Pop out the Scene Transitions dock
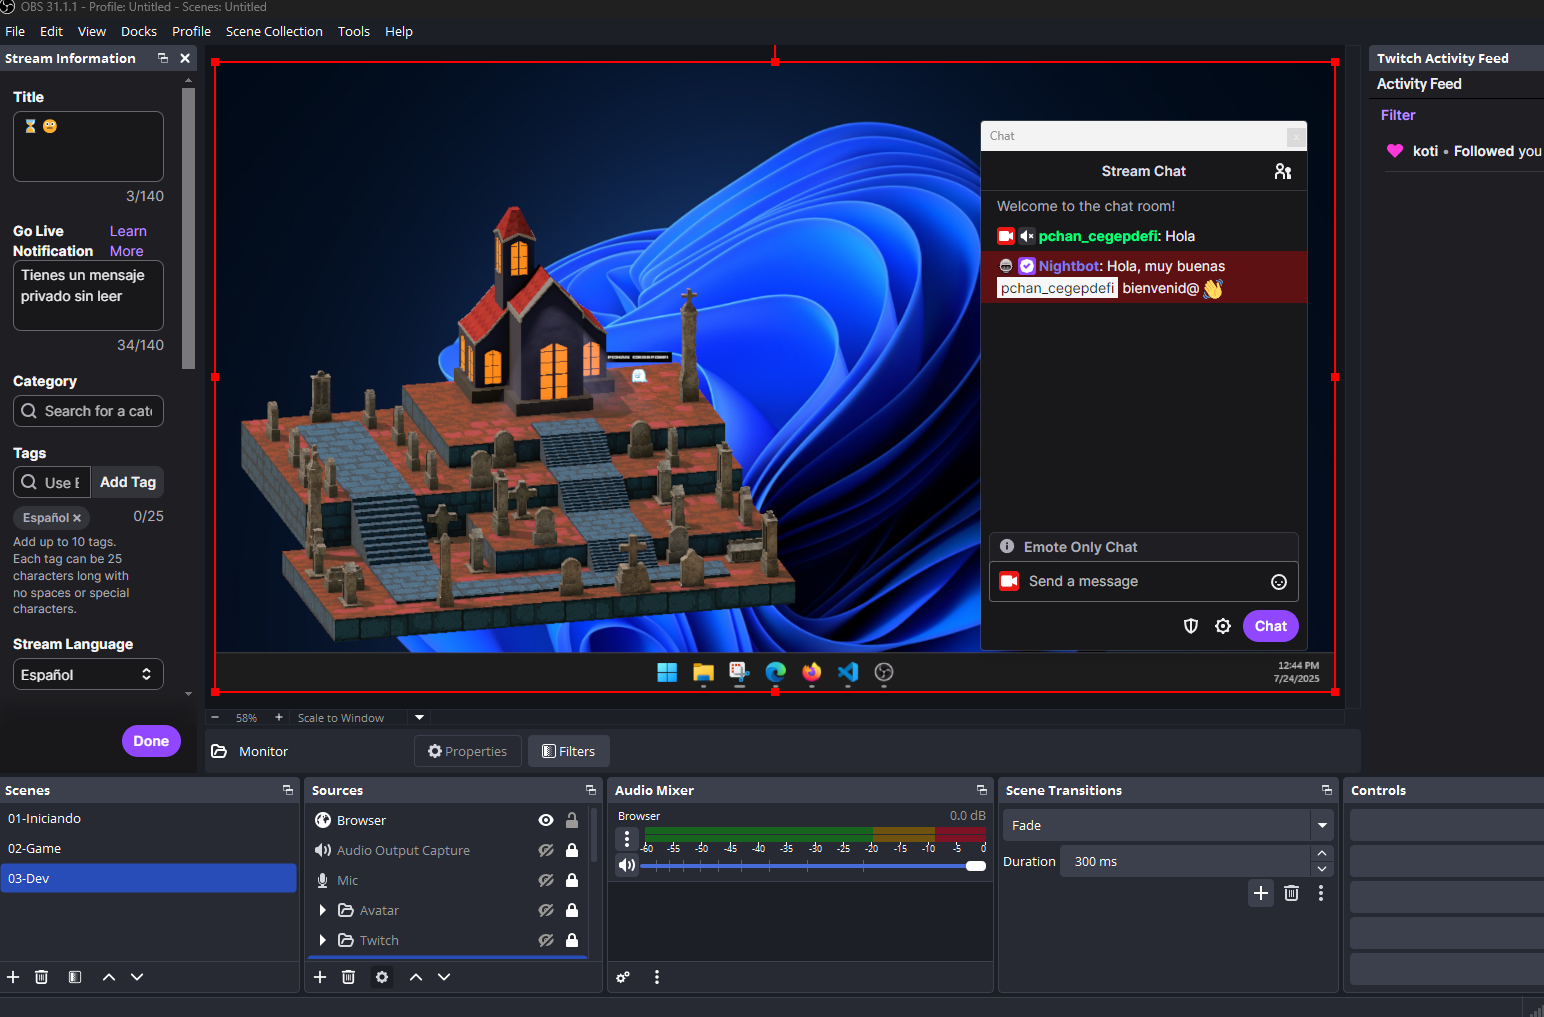 1327,790
